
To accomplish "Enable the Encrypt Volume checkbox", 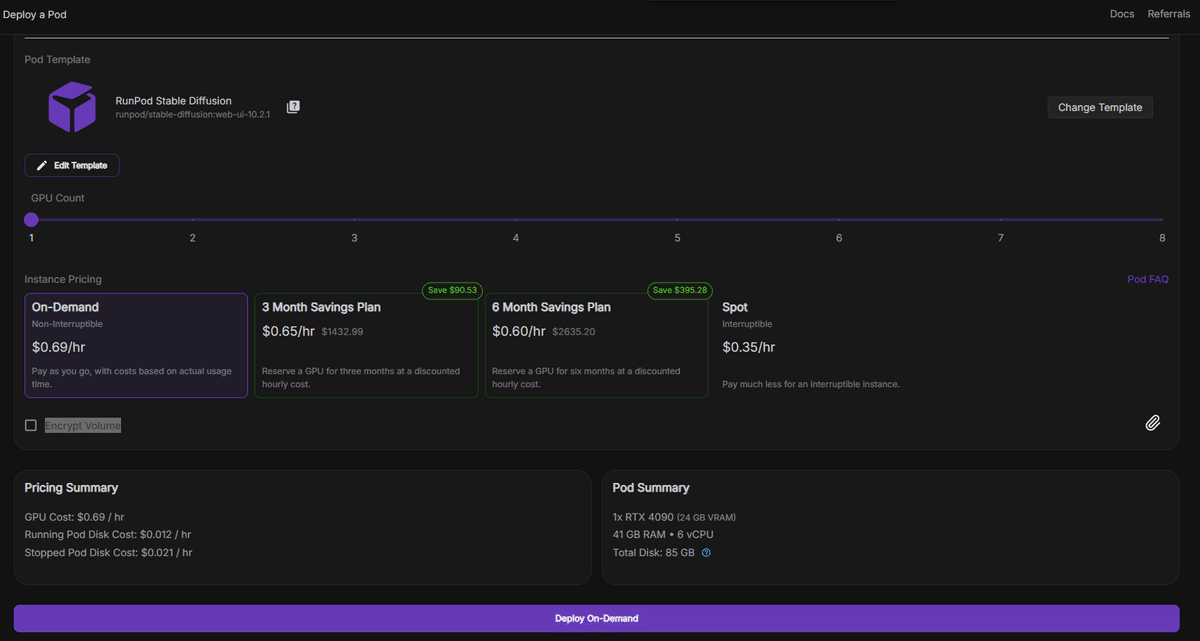I will [30, 424].
